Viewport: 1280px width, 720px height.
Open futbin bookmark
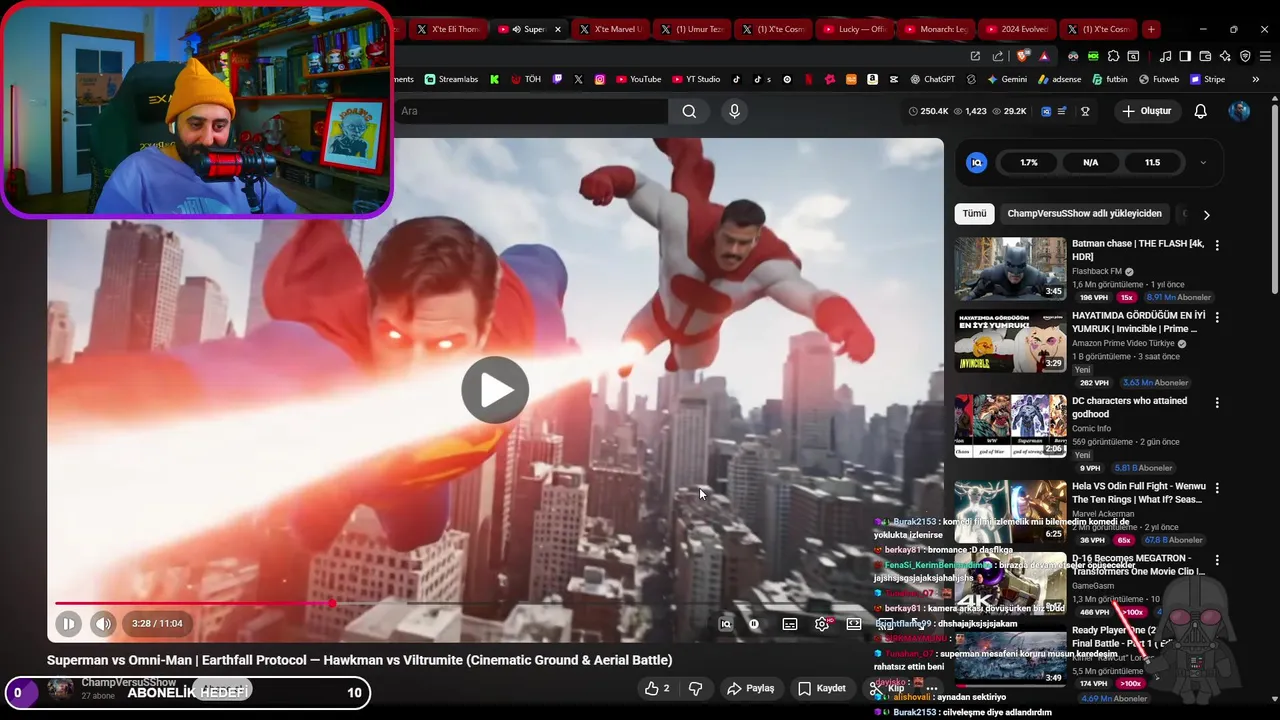(x=1110, y=79)
